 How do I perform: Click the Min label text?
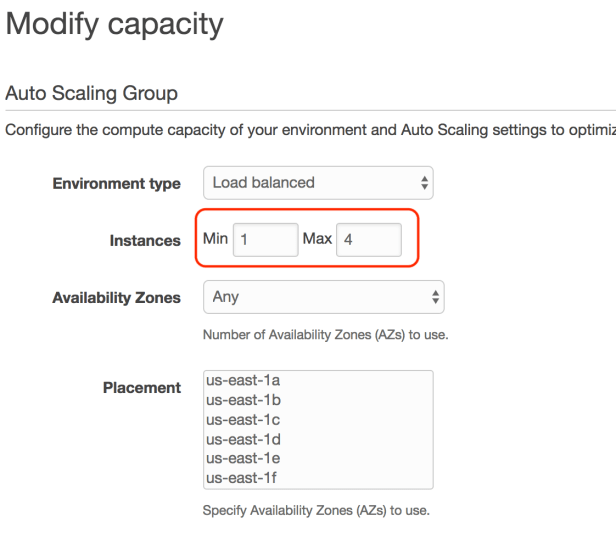click(x=215, y=239)
